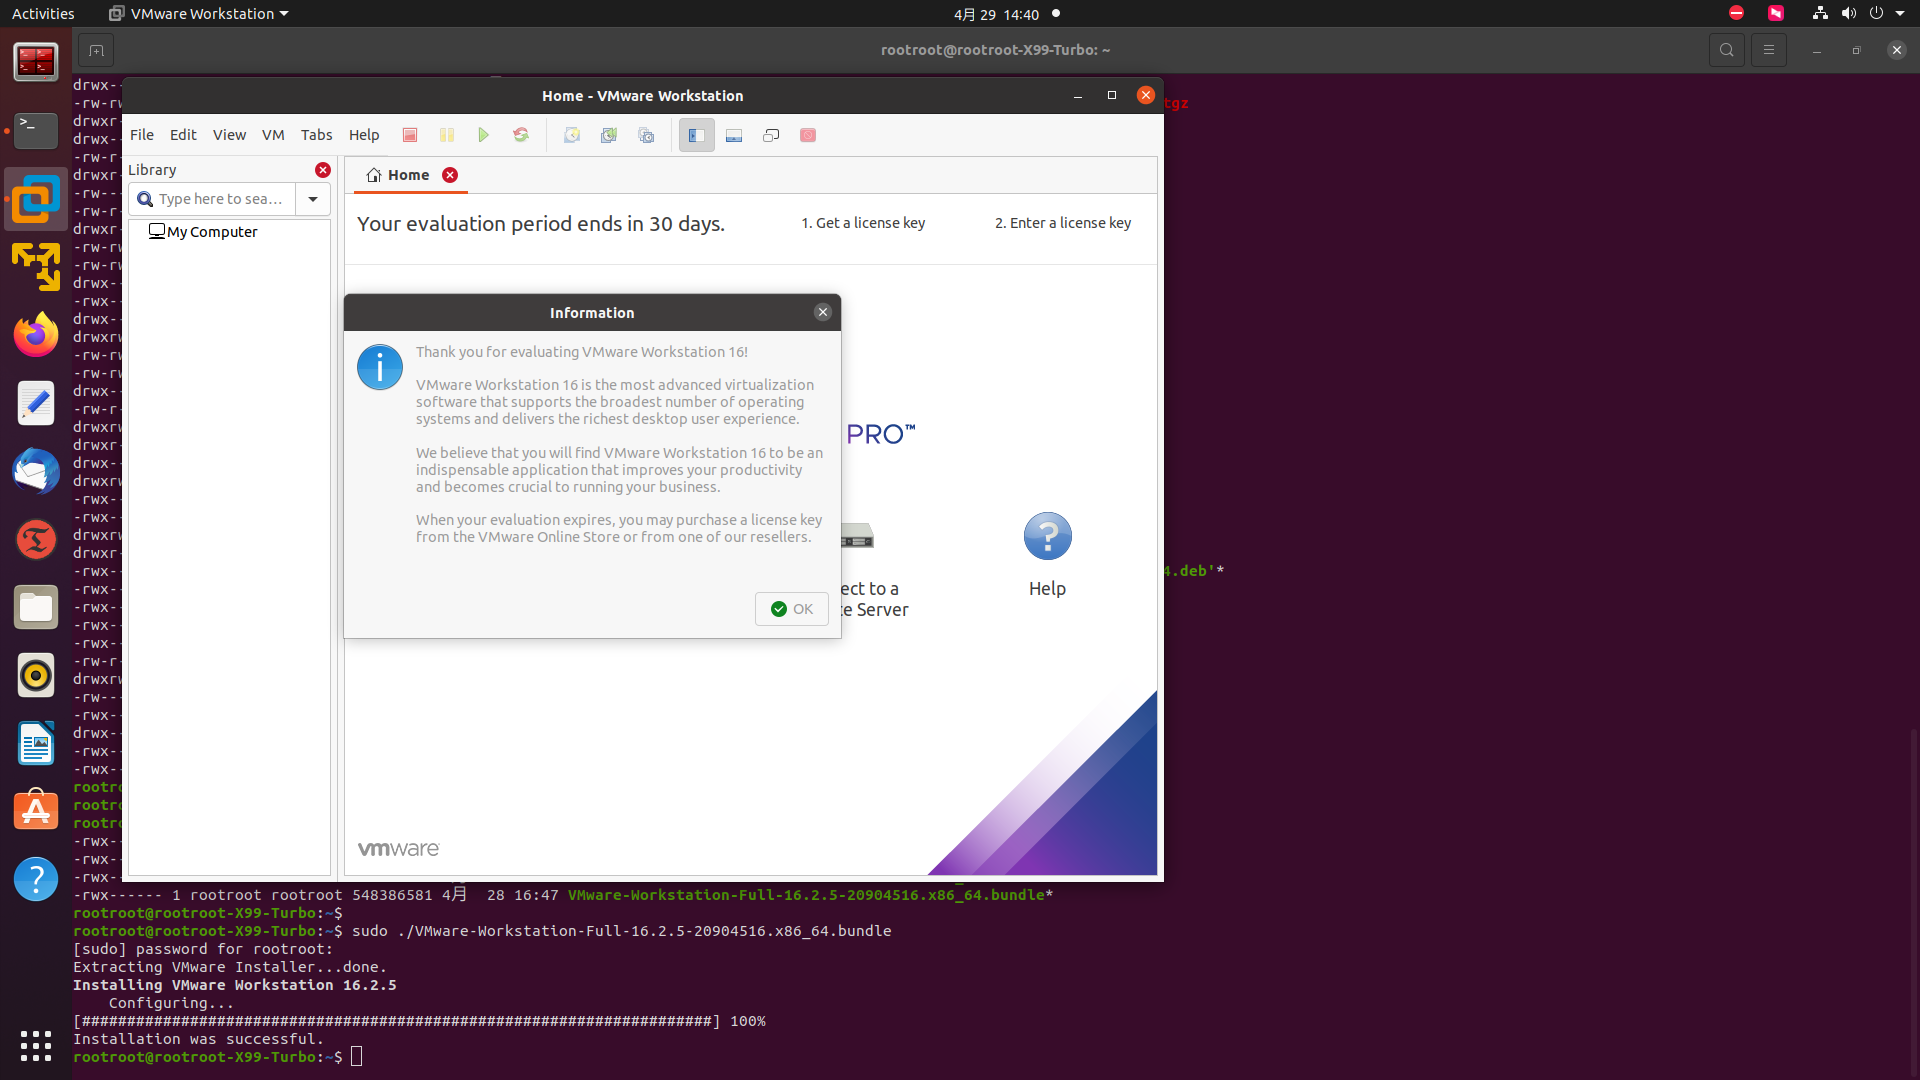Click the Get a license key link
This screenshot has width=1920, height=1080.
click(x=863, y=223)
